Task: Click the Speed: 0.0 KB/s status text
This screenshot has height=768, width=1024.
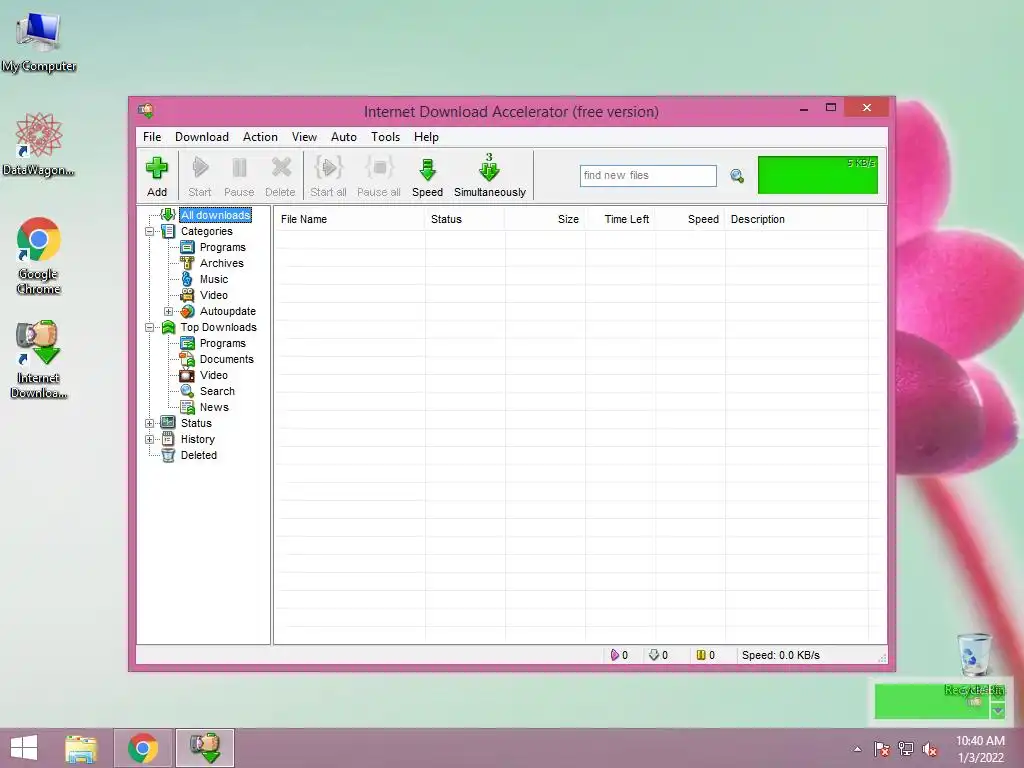Action: 780,655
